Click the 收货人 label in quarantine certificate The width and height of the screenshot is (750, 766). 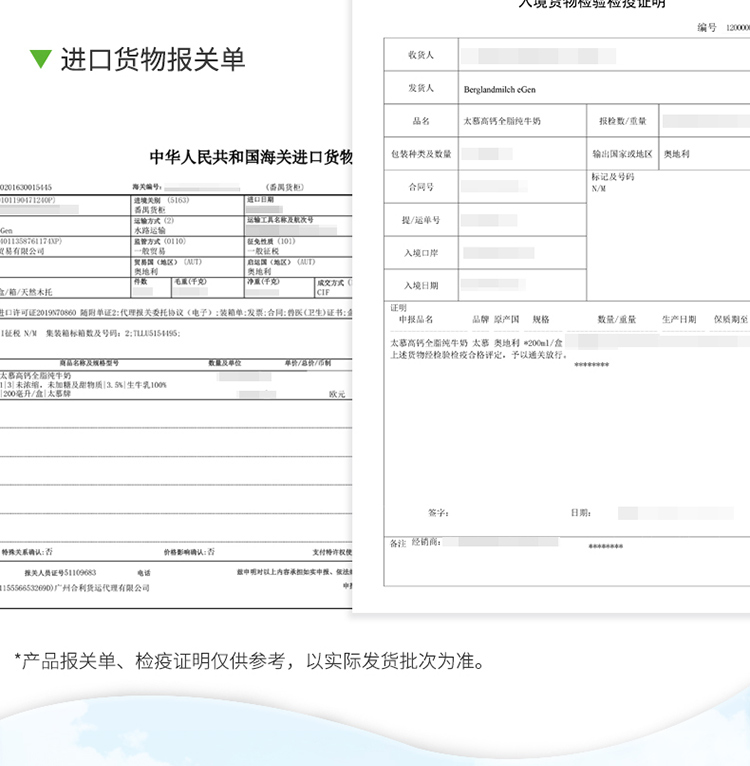click(421, 55)
